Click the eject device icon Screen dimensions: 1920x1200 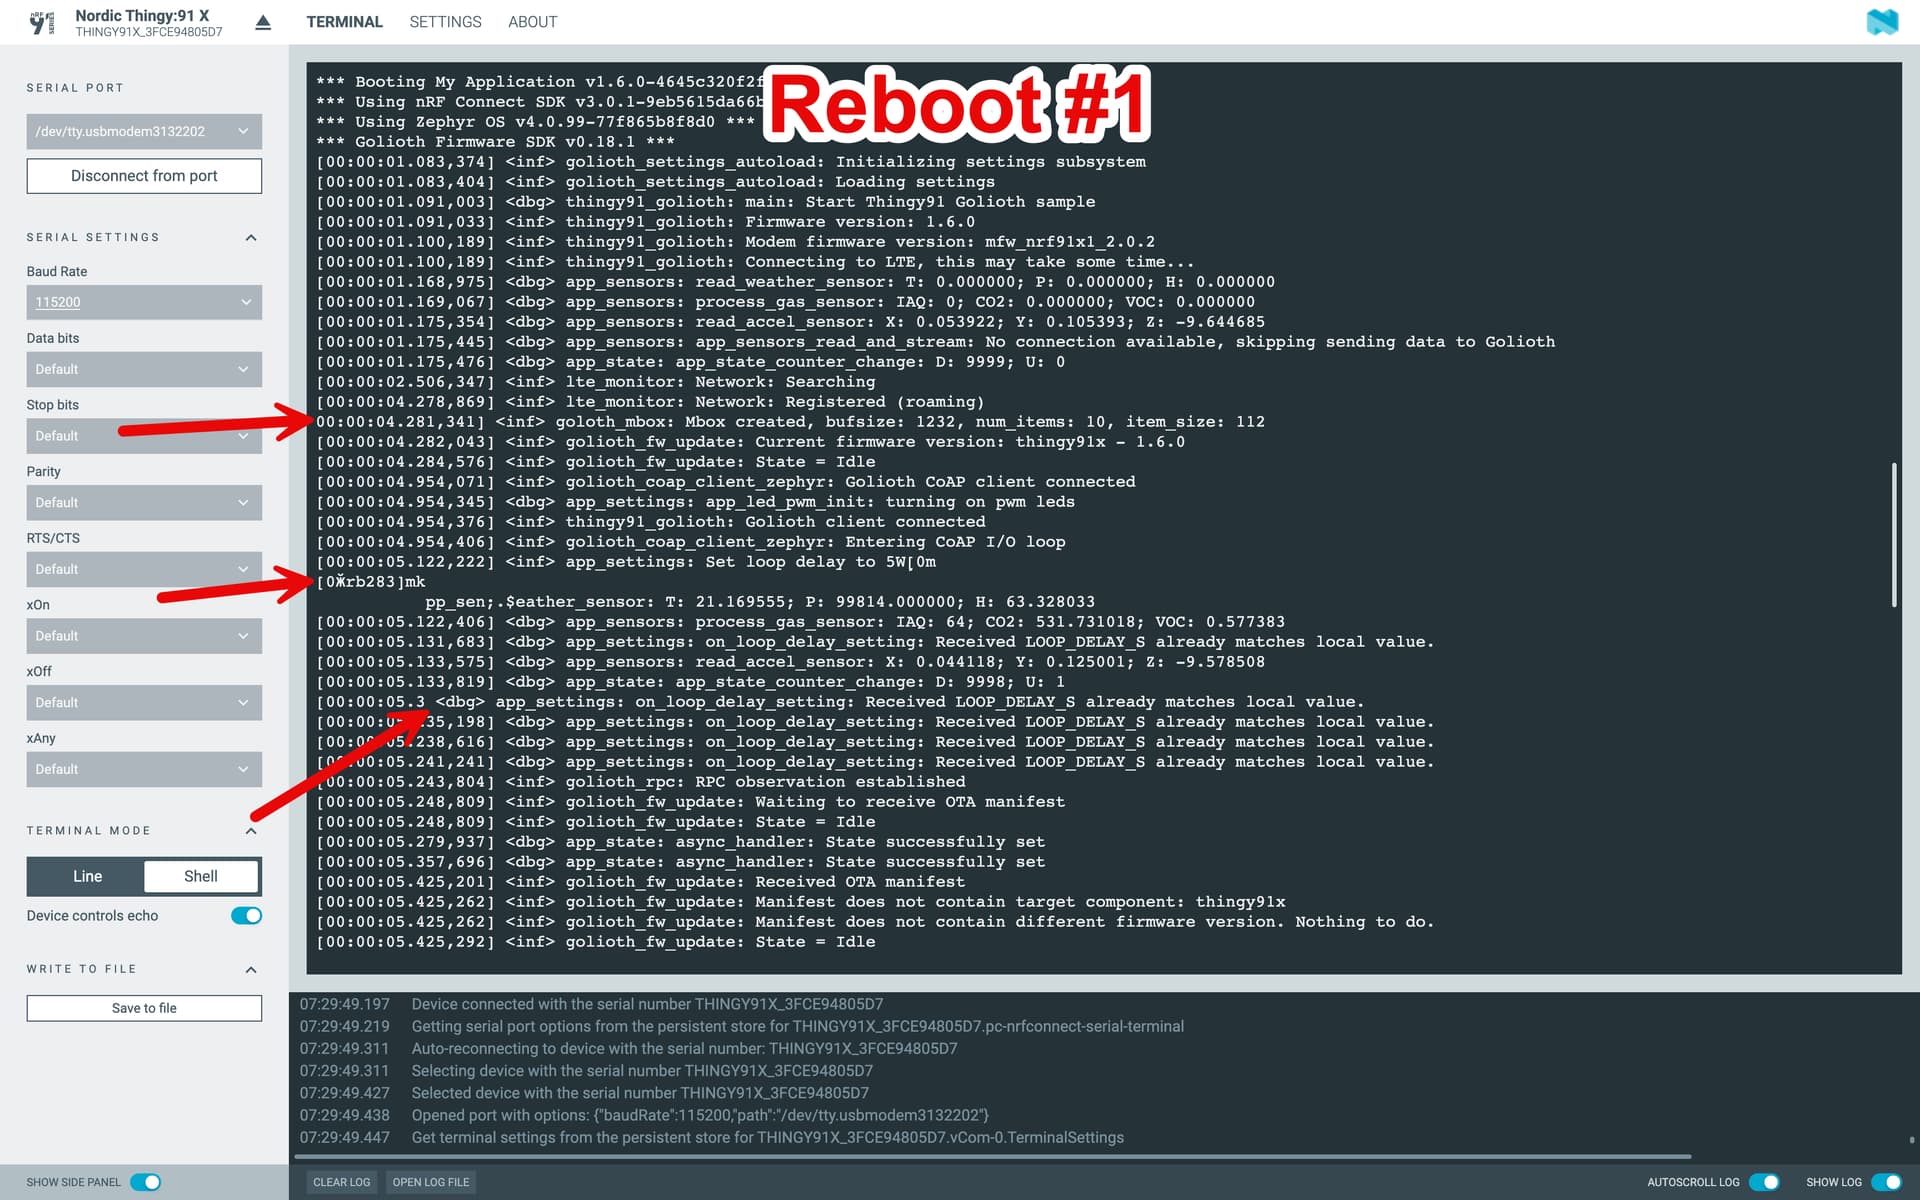point(263,22)
